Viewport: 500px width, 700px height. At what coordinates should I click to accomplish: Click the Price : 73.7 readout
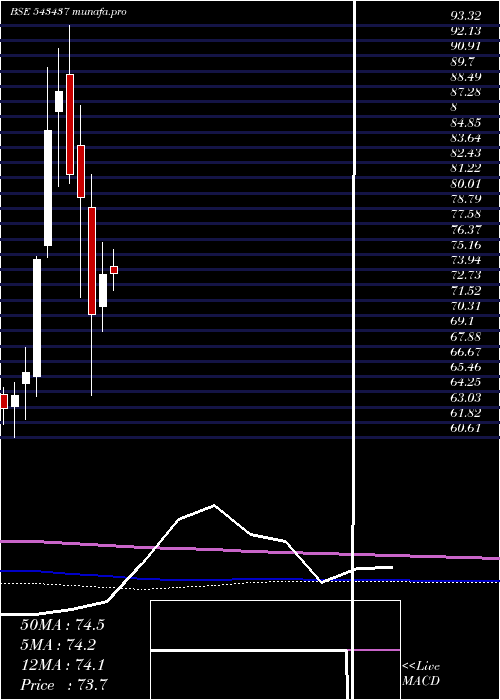click(64, 685)
